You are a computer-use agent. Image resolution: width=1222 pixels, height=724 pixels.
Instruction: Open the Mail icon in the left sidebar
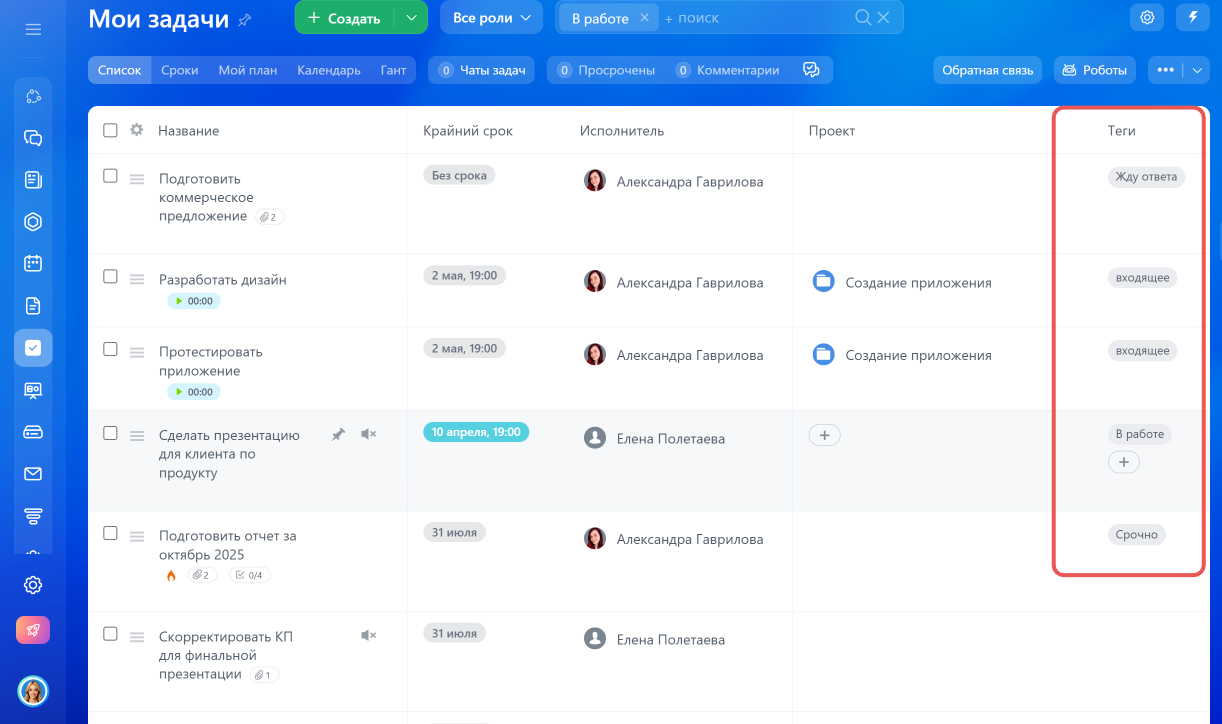(33, 474)
